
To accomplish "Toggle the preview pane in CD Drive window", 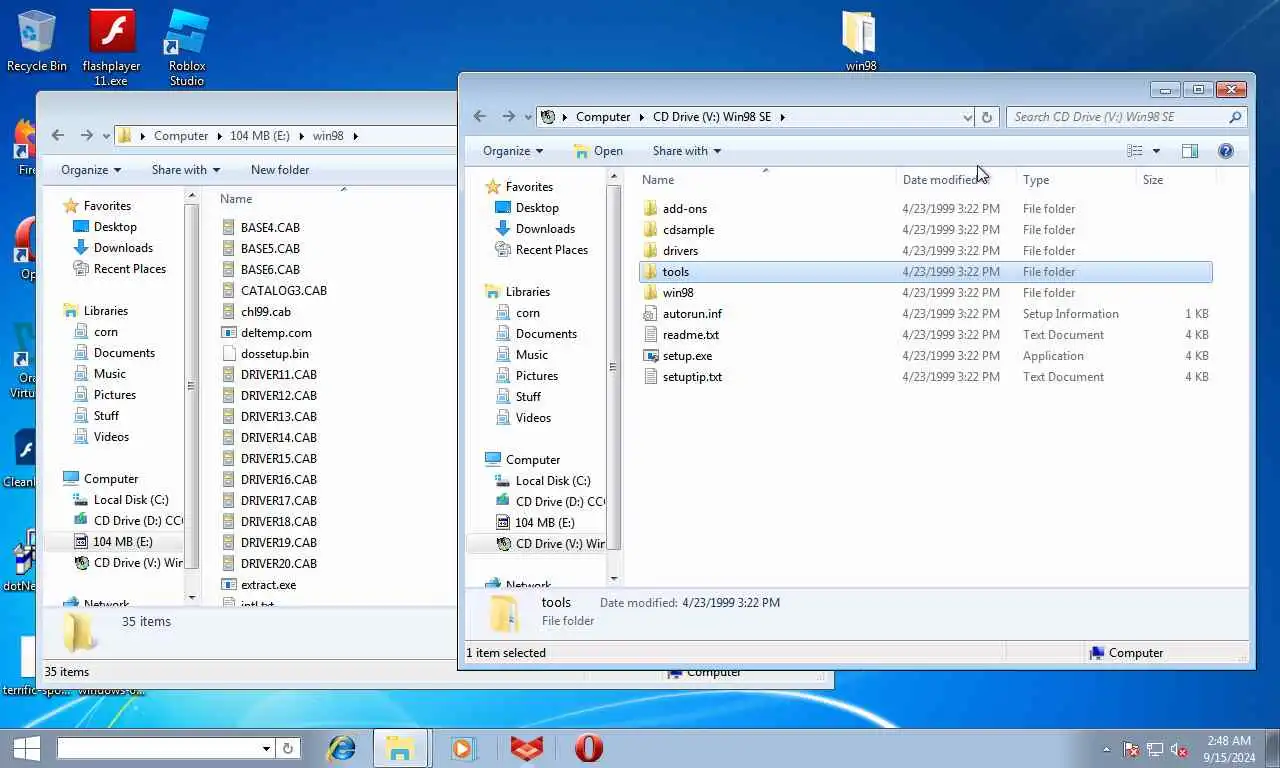I will [1190, 151].
